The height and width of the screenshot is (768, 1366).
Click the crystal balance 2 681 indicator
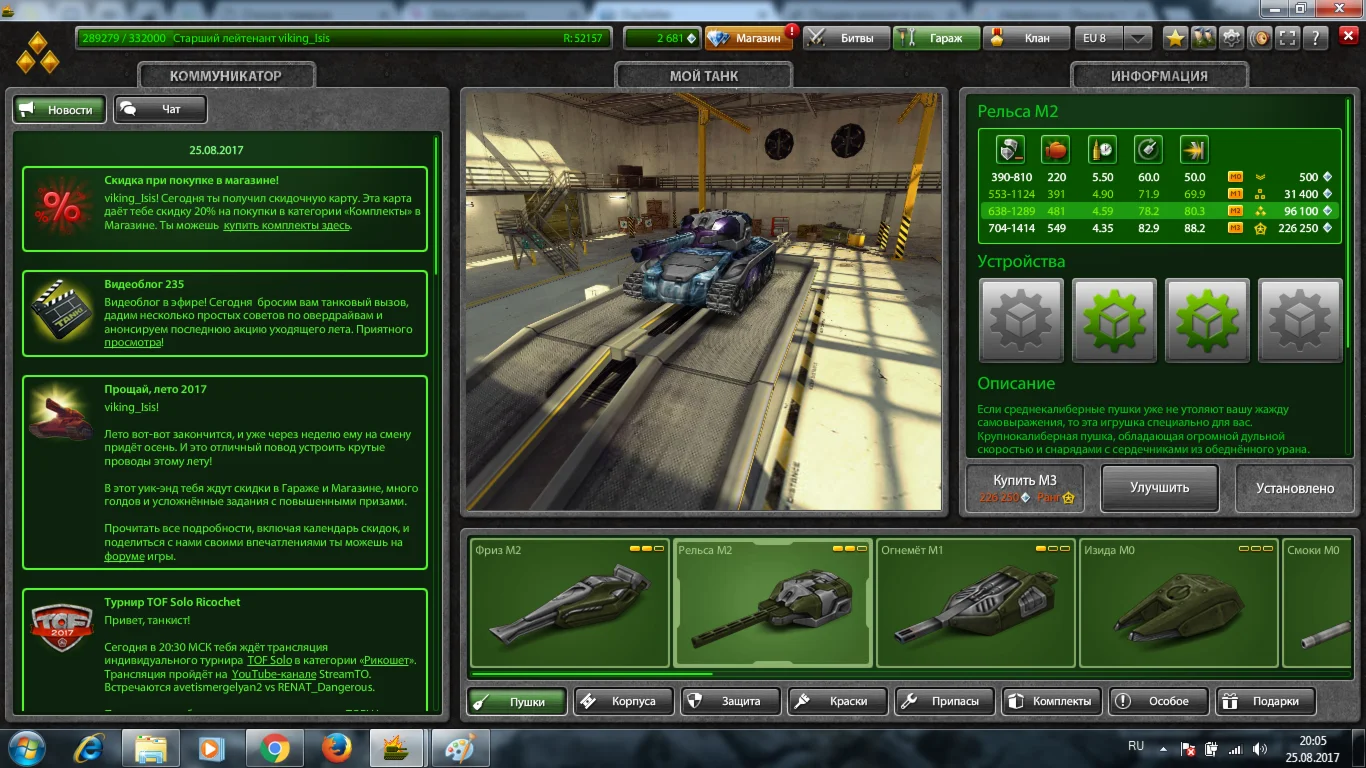[661, 38]
